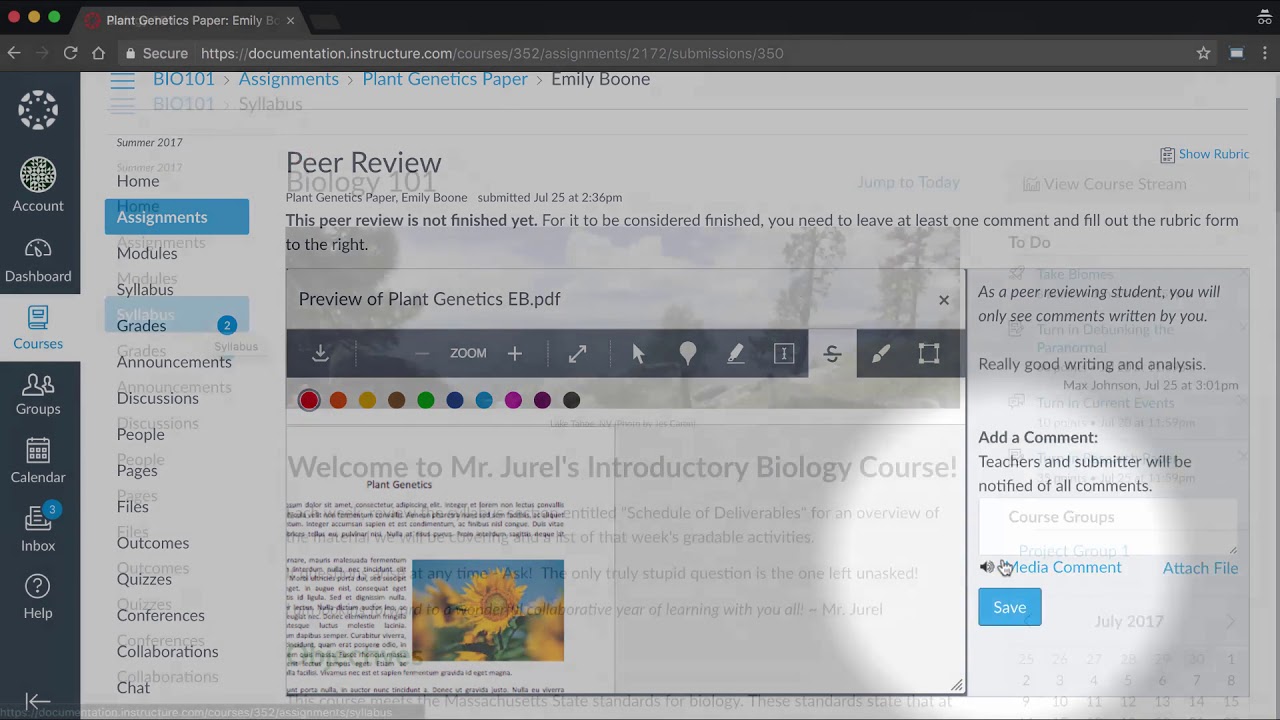Open the Calendar
This screenshot has width=1280, height=720.
click(x=38, y=461)
